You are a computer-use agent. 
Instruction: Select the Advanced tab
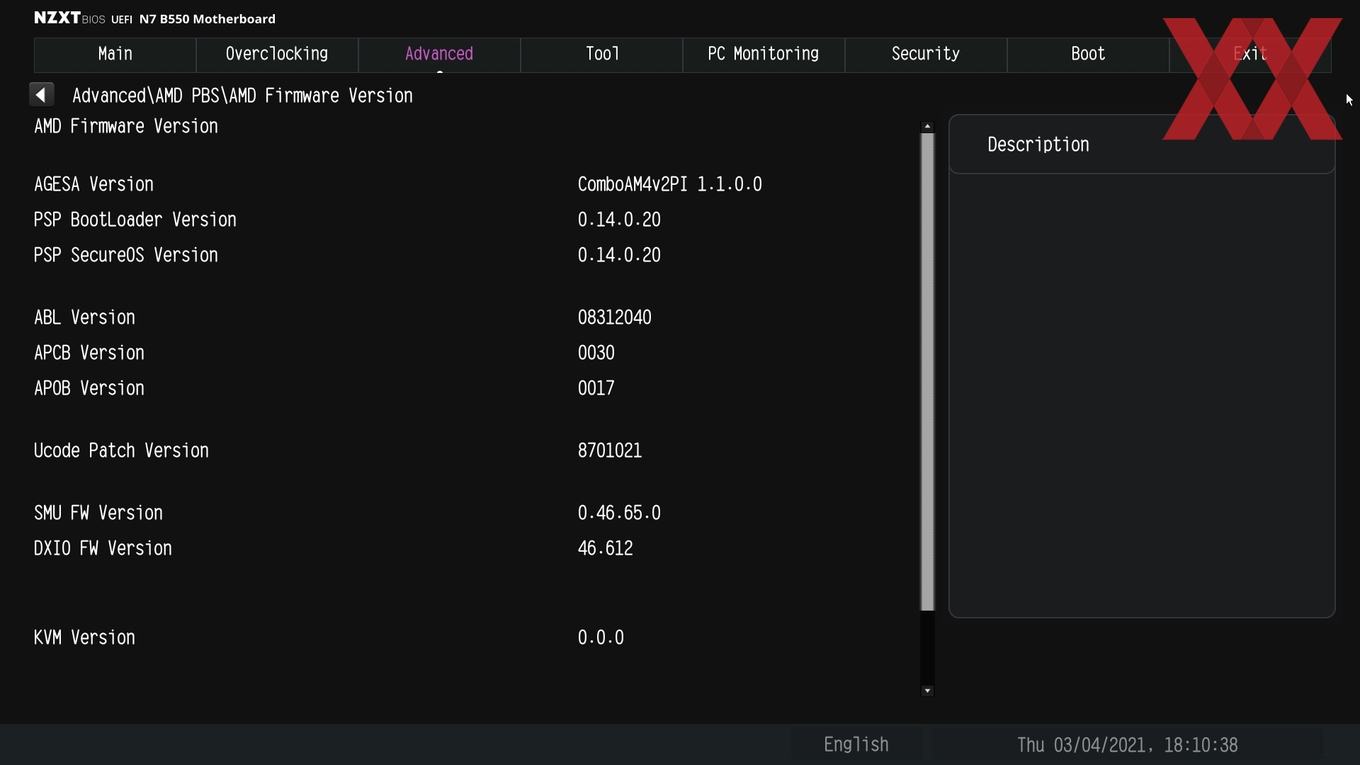click(x=439, y=54)
